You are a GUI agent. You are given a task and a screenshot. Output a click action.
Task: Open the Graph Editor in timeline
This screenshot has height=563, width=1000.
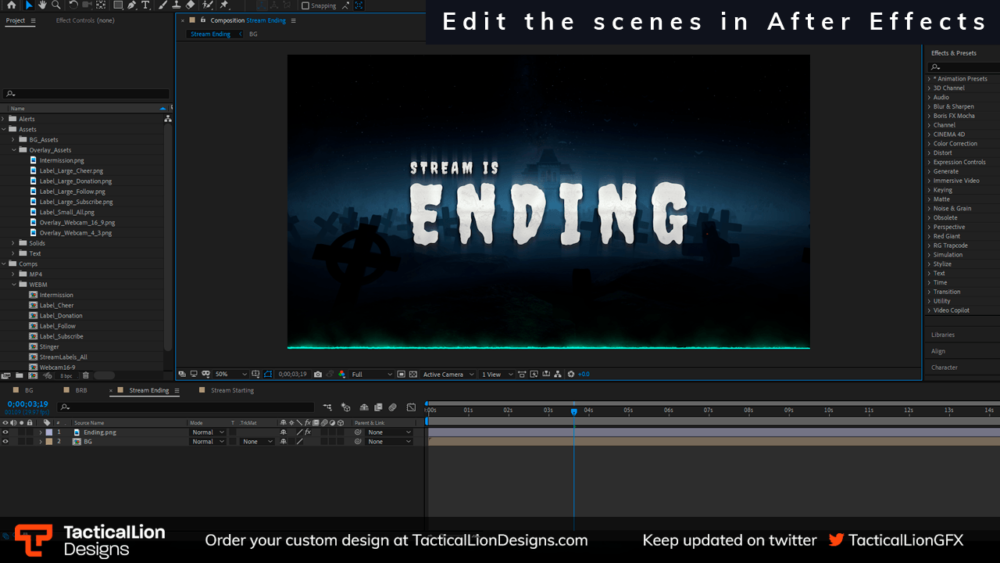coord(411,407)
